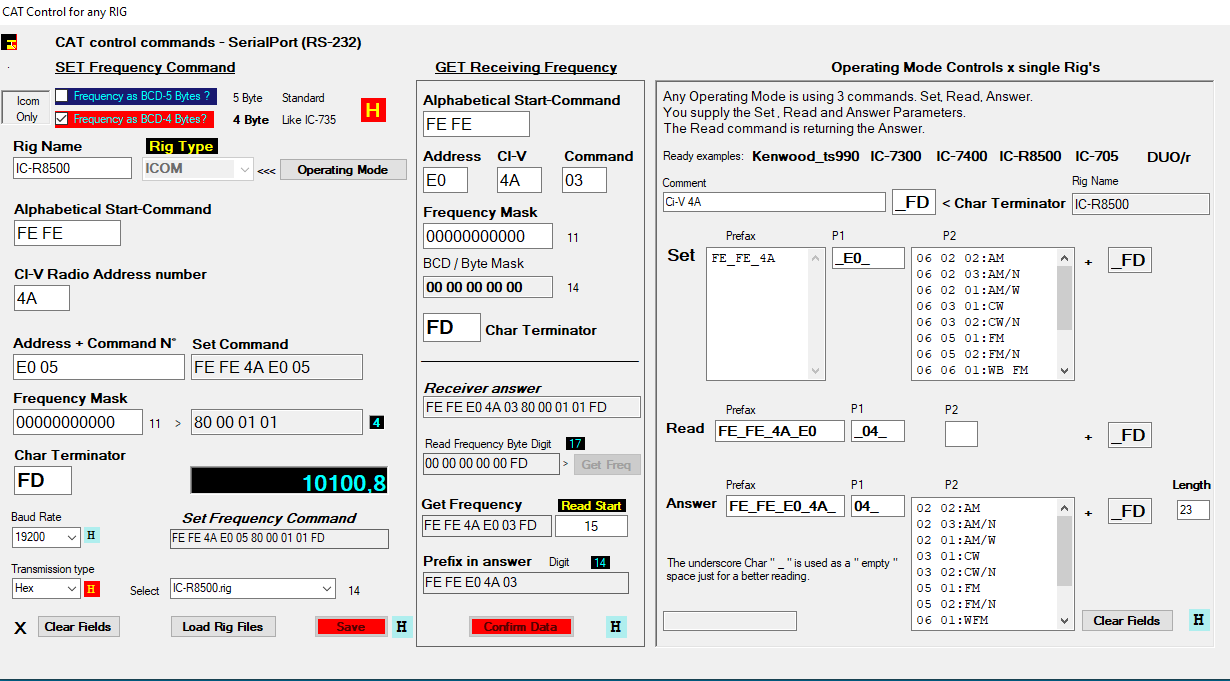Click the Read Start 15 field
Screen dimensions: 1230x681
(592, 526)
